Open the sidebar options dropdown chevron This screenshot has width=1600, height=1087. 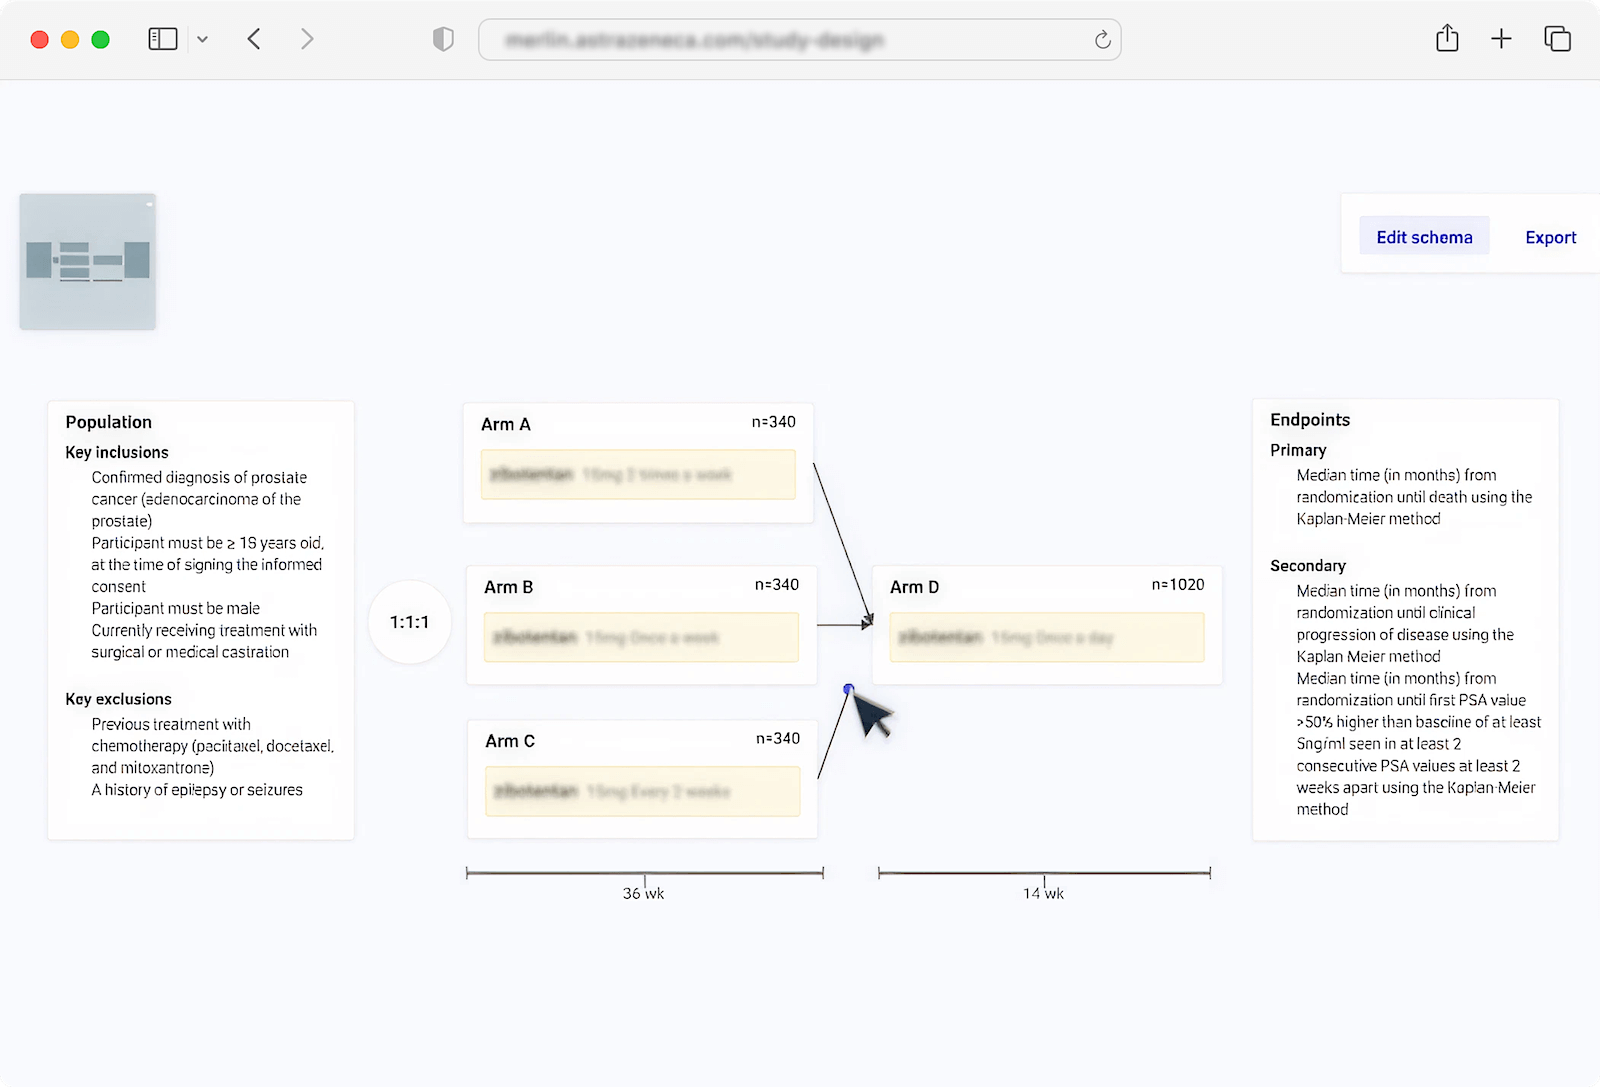pyautogui.click(x=202, y=40)
